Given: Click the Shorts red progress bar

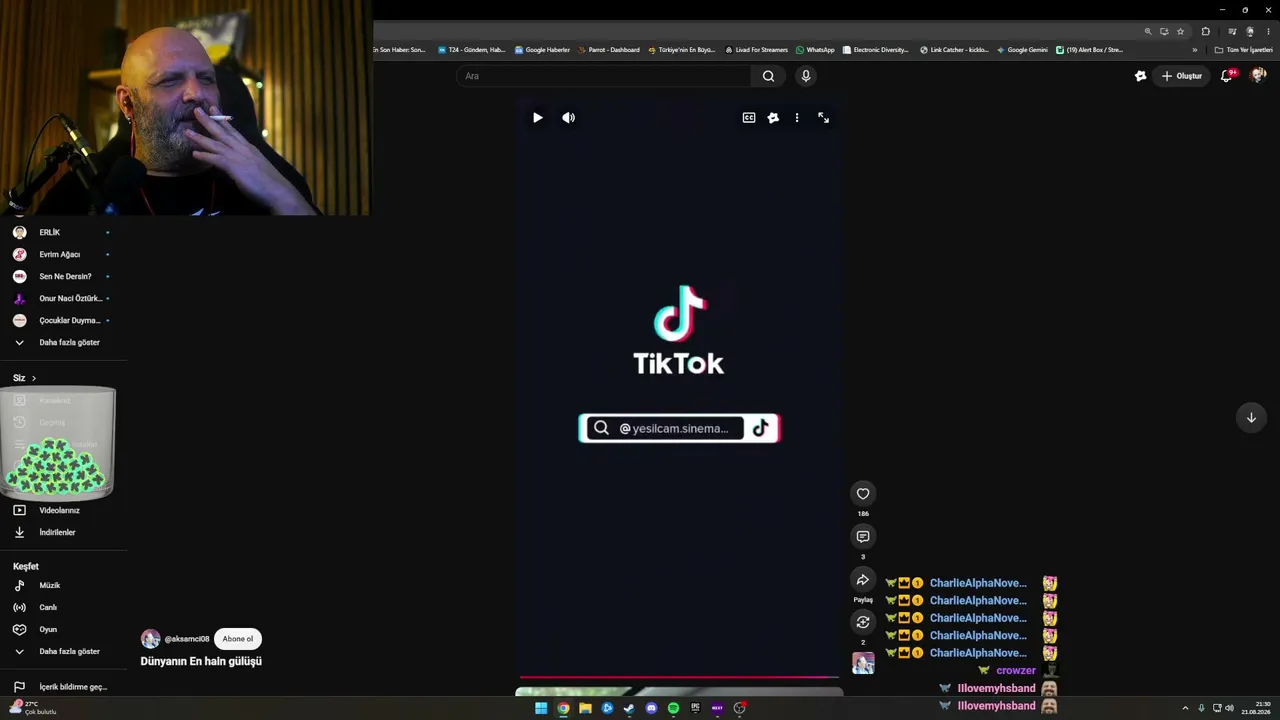Looking at the screenshot, I should click(x=679, y=677).
